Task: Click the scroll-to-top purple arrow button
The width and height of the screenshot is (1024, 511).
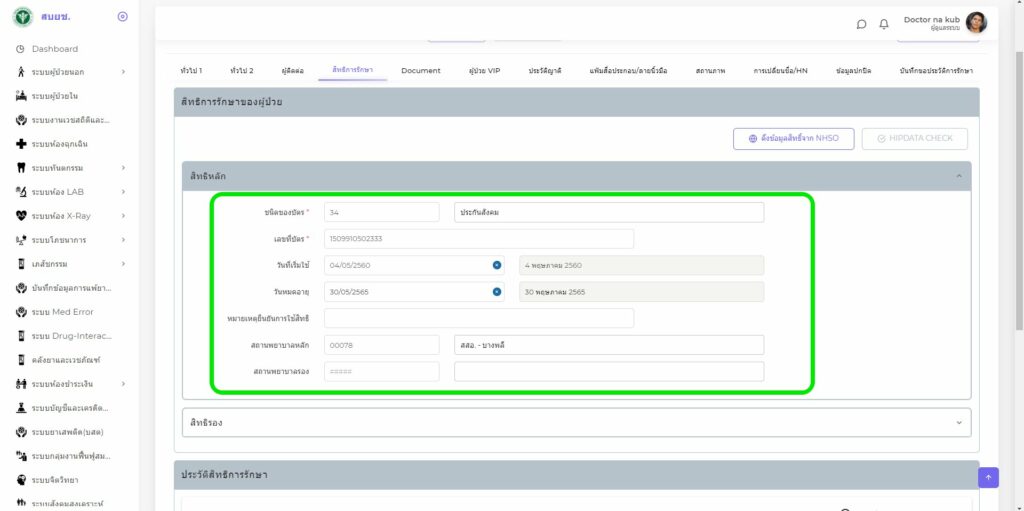Action: (x=988, y=478)
